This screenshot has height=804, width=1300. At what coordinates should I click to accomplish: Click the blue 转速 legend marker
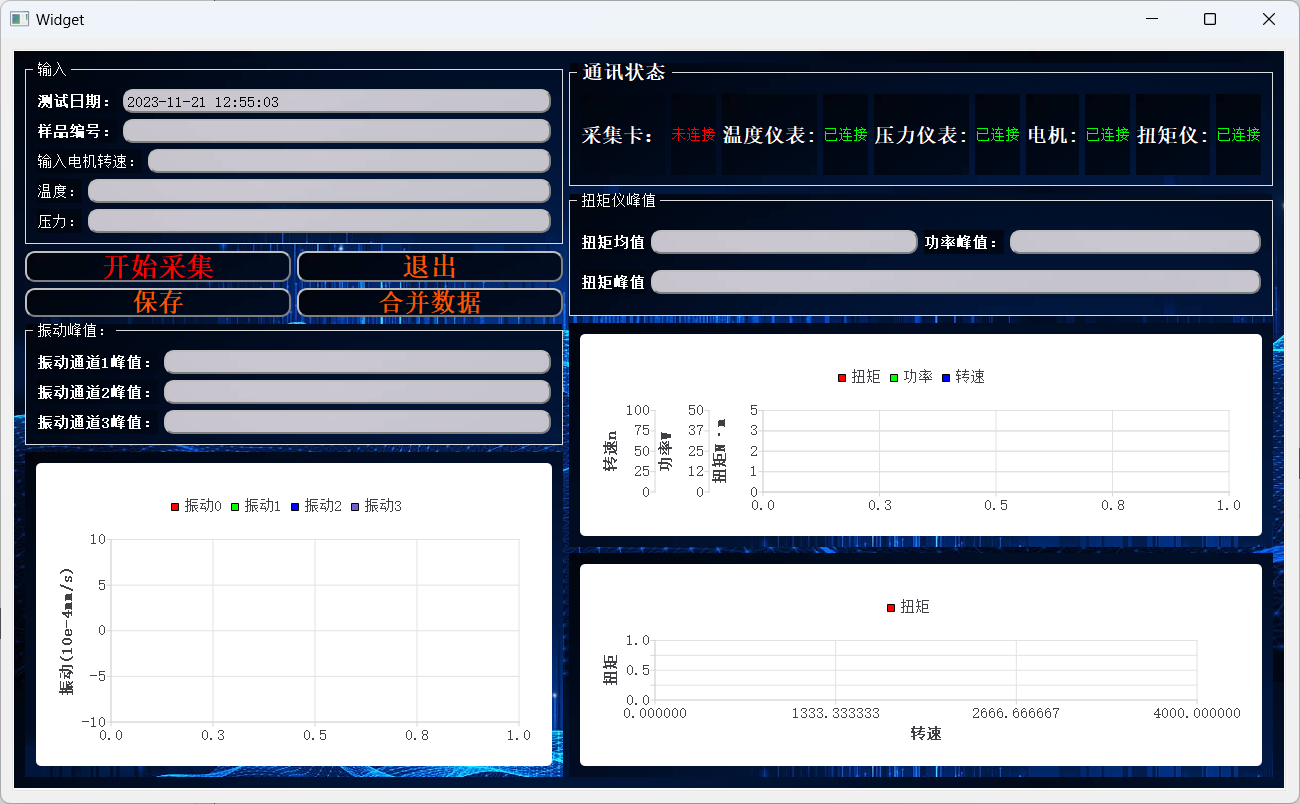tap(945, 377)
